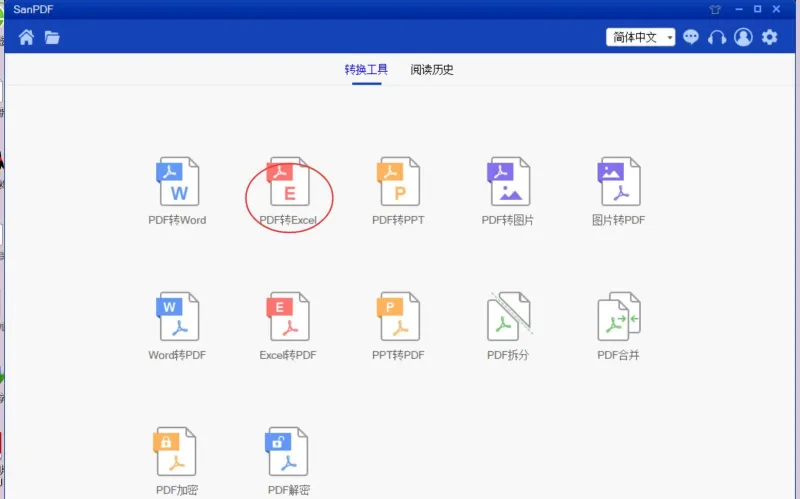Open the user account profile icon
800x499 pixels.
743,37
